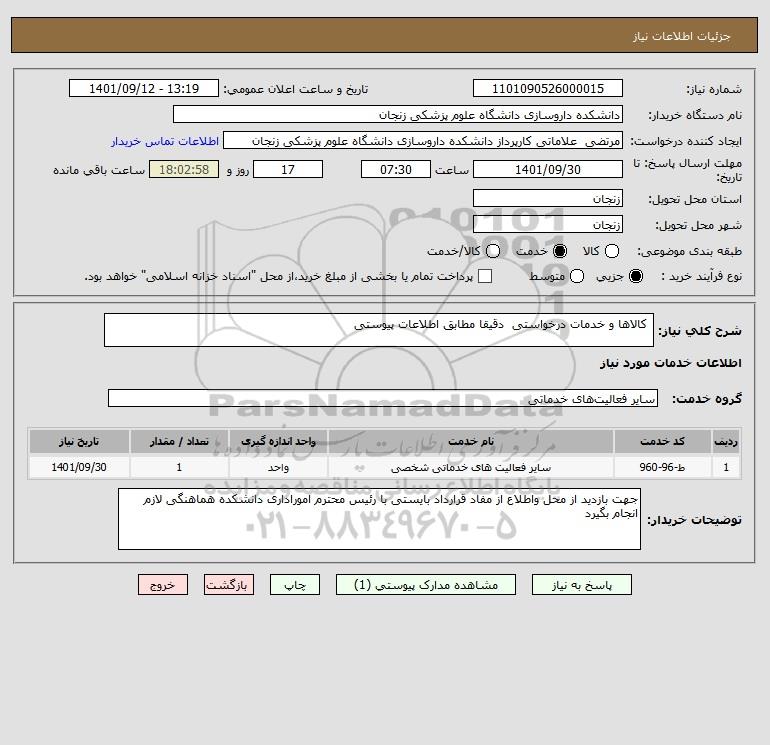Click the request creator name field
This screenshot has width=770, height=745.
click(423, 141)
